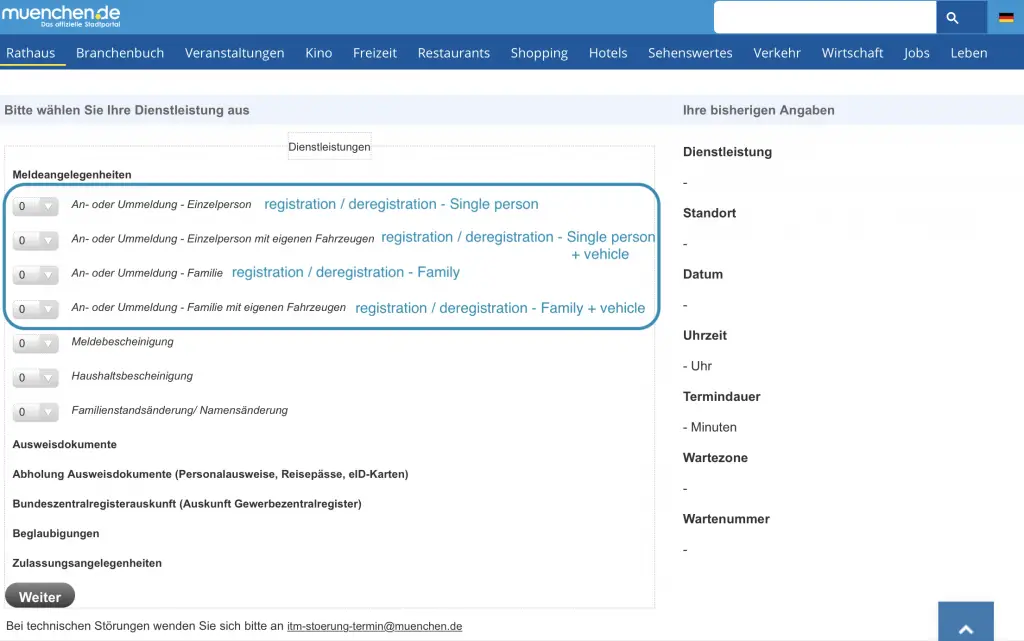Open quantity dropdown for Meldebescheinigung
The image size is (1024, 641).
click(35, 343)
